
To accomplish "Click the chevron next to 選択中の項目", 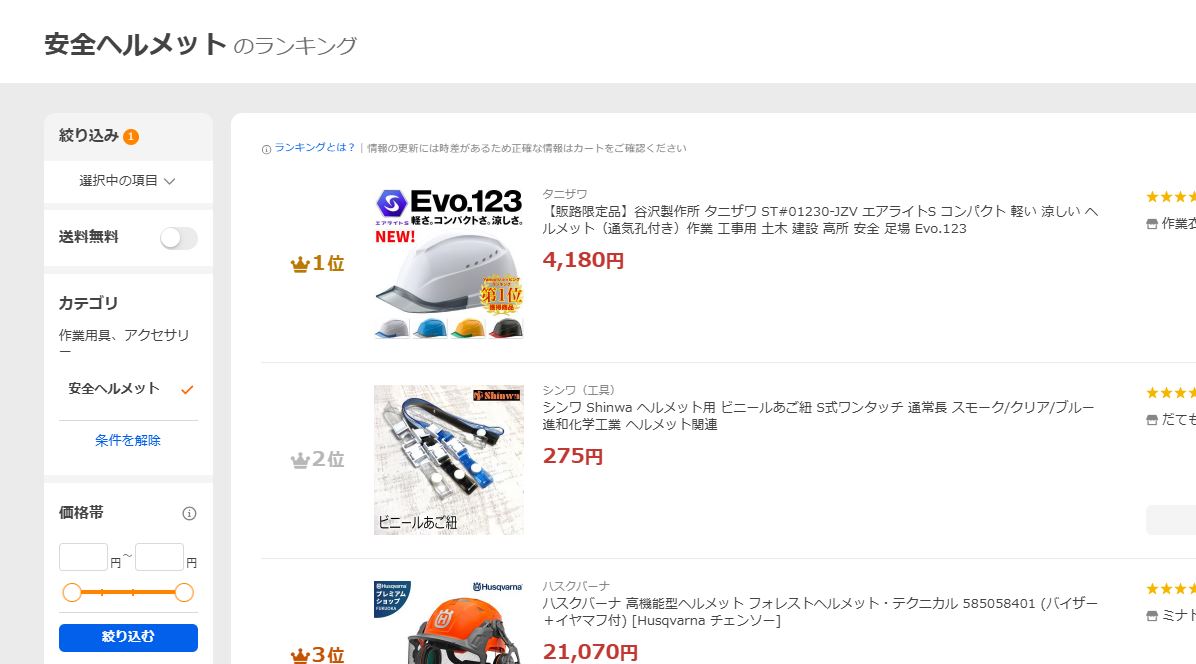I will pyautogui.click(x=170, y=181).
